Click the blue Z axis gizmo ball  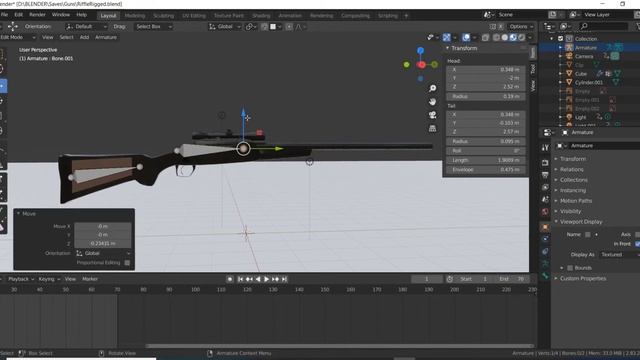coord(420,51)
